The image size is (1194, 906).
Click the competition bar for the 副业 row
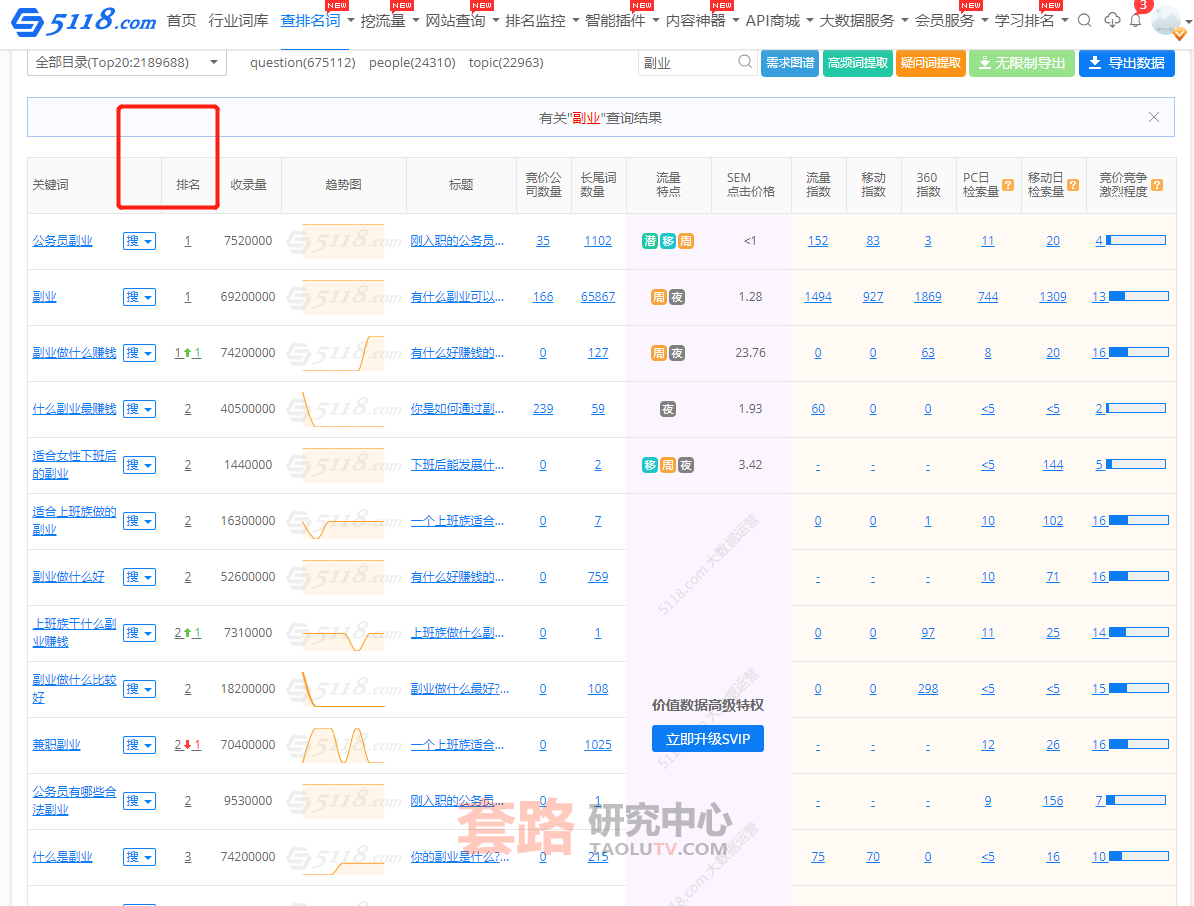(1138, 297)
